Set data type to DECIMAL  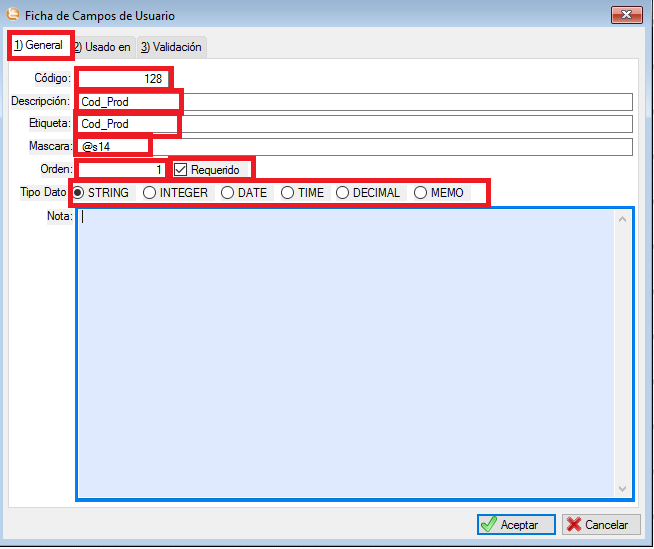343,193
